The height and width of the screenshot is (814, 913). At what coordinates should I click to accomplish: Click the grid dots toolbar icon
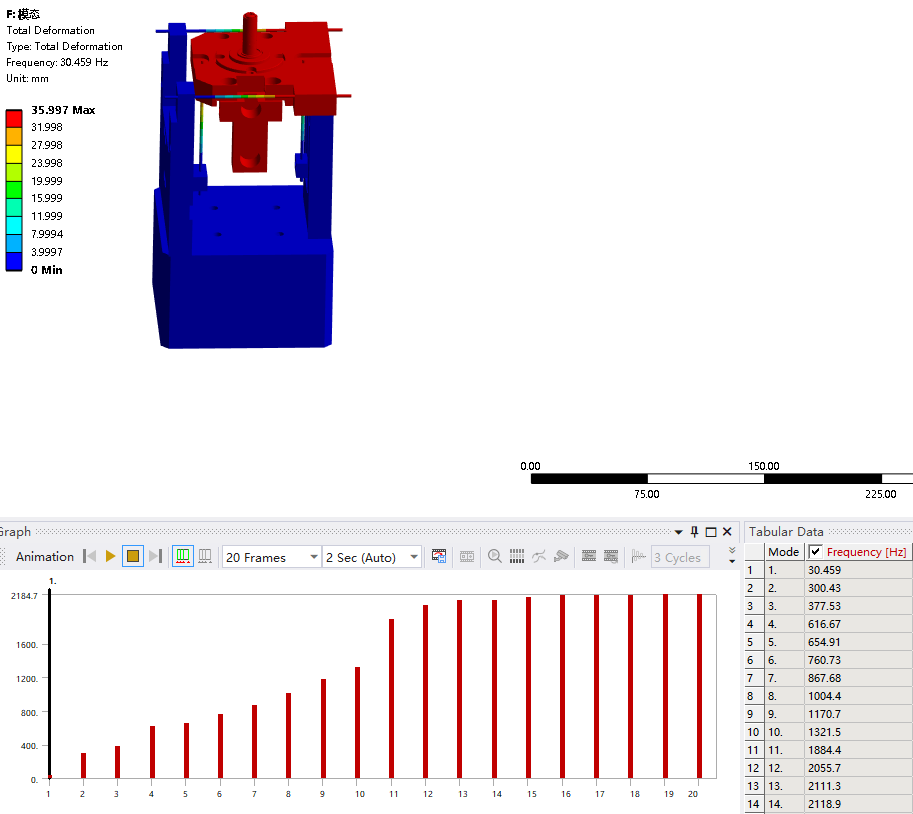517,556
